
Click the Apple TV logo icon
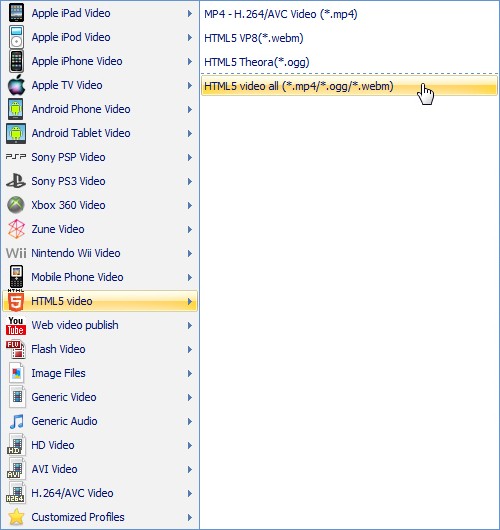pos(16,85)
